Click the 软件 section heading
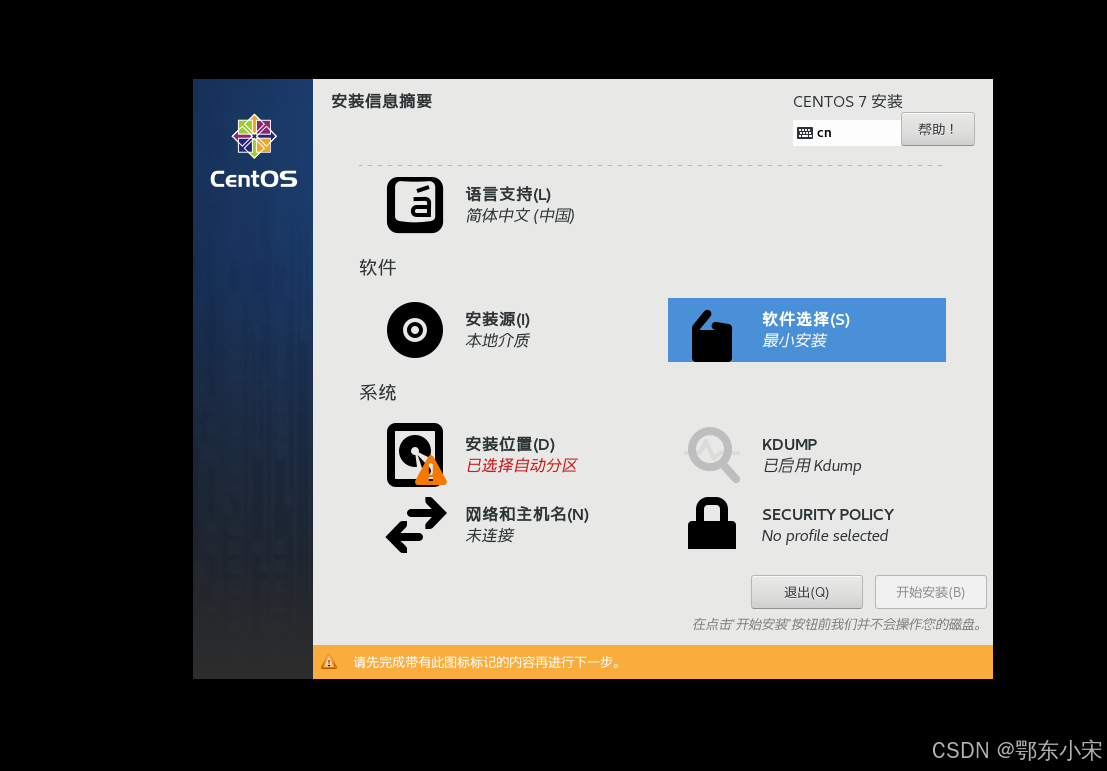The height and width of the screenshot is (771, 1107). coord(378,267)
